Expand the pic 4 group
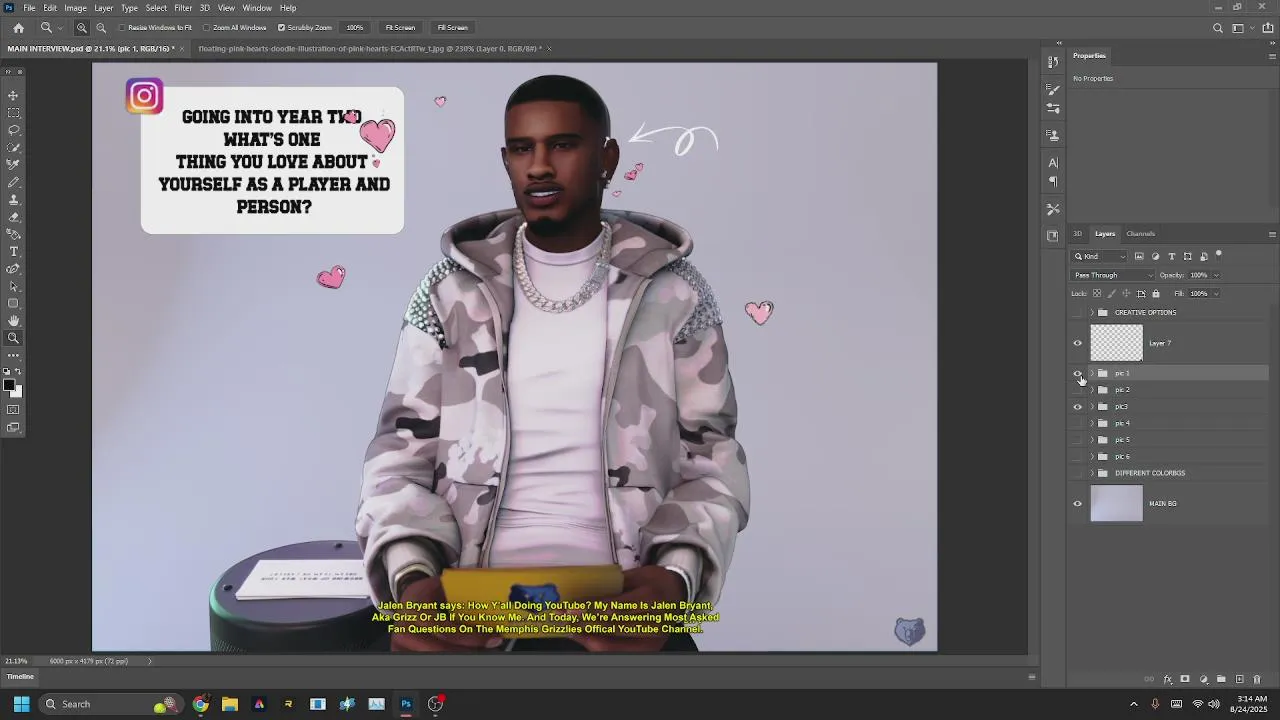Viewport: 1280px width, 720px height. coord(1091,423)
